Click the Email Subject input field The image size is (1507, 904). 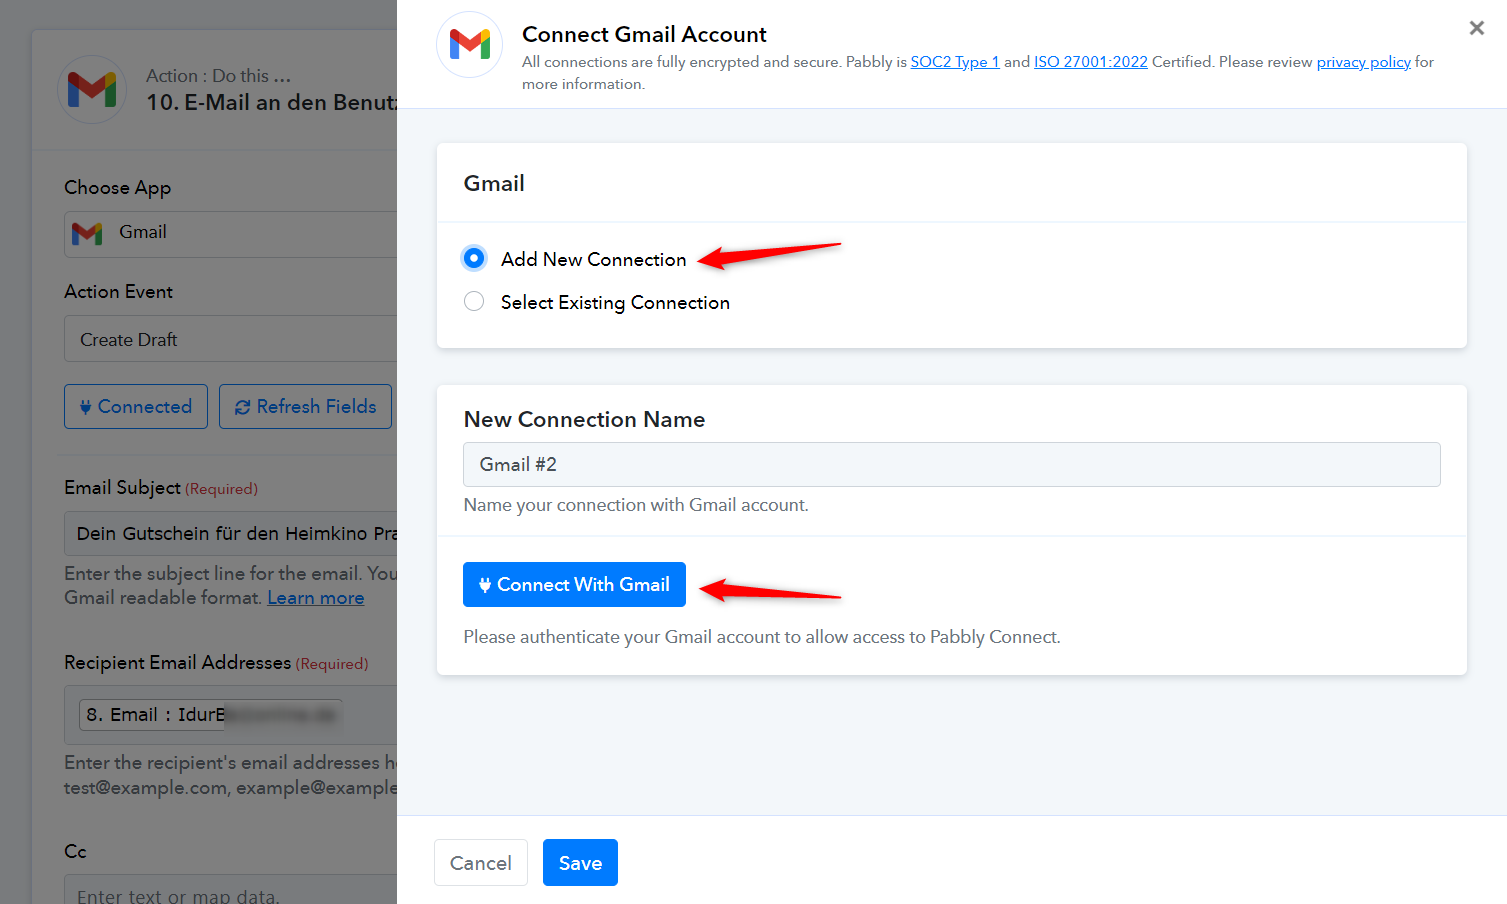[231, 534]
